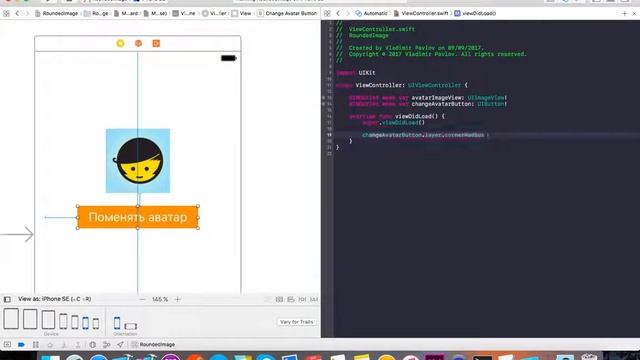Open the ViewController.swift breadcrumb

pyautogui.click(x=421, y=13)
